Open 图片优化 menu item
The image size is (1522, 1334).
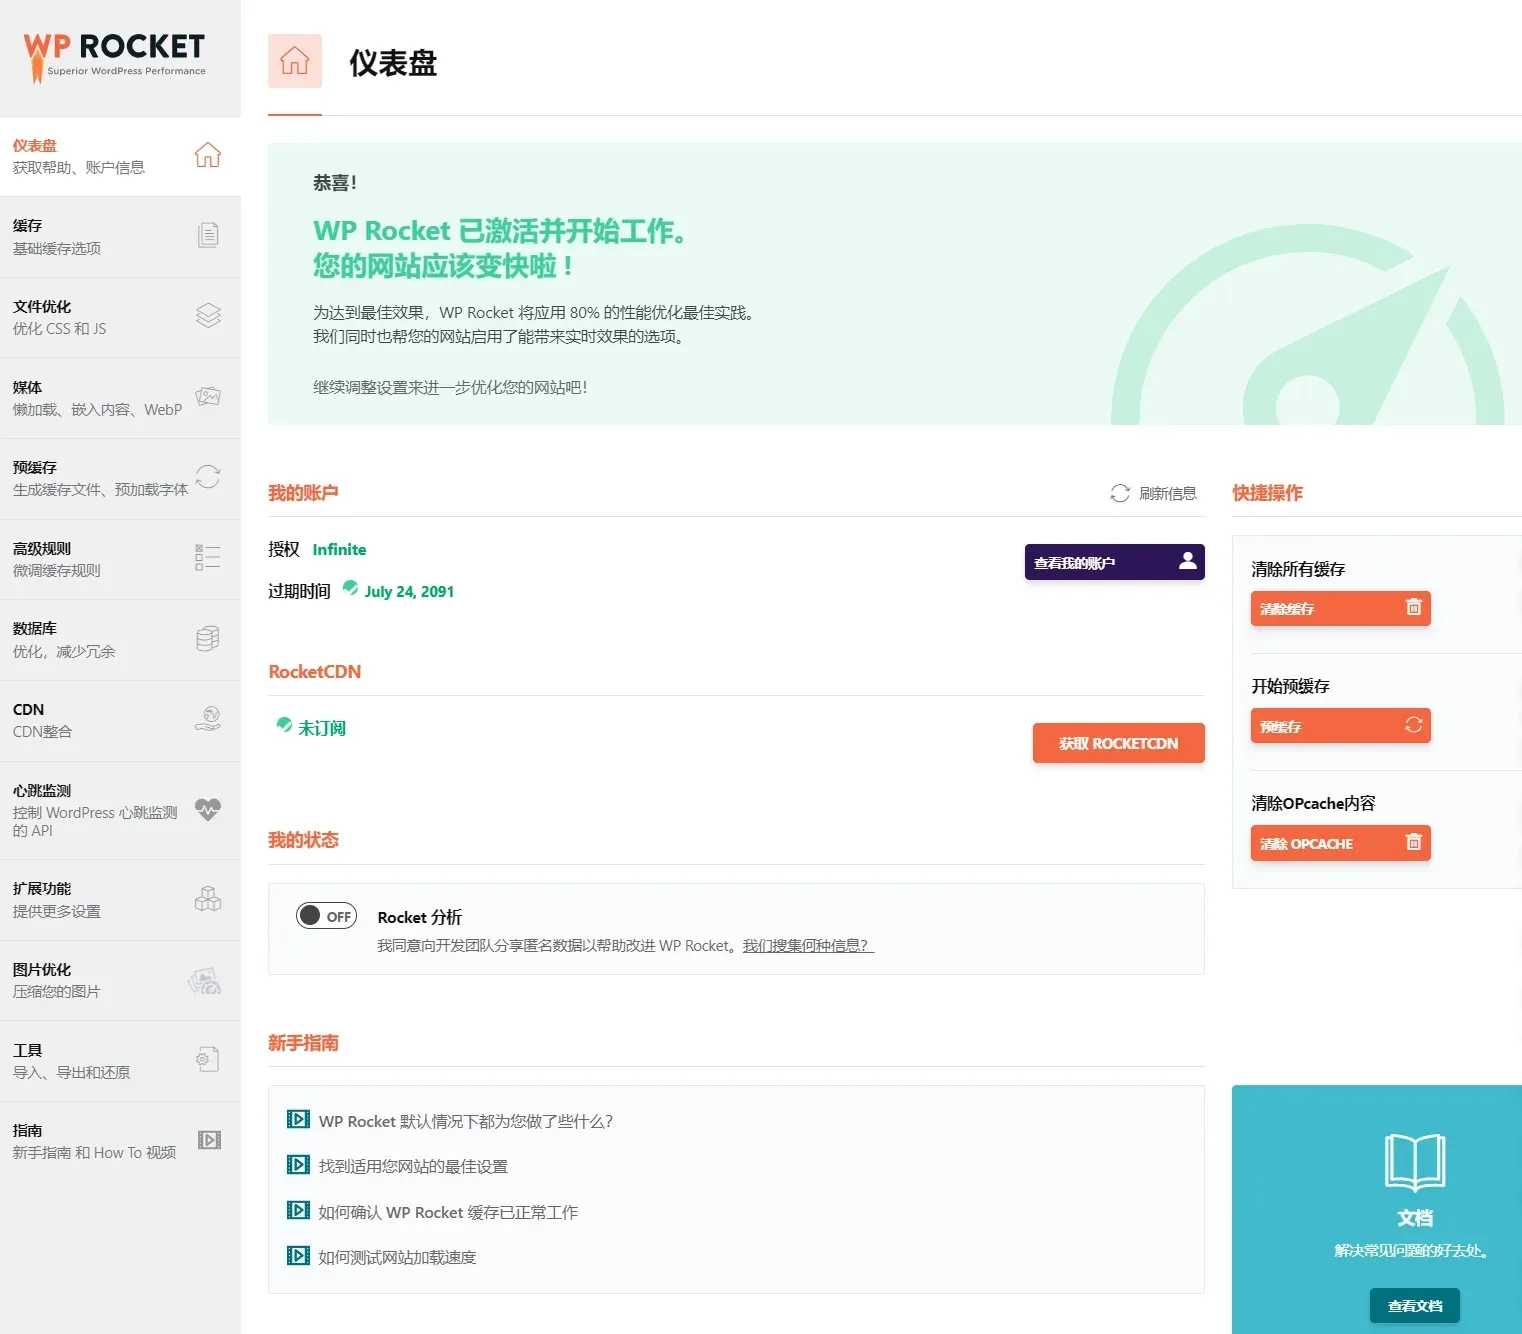tap(120, 981)
